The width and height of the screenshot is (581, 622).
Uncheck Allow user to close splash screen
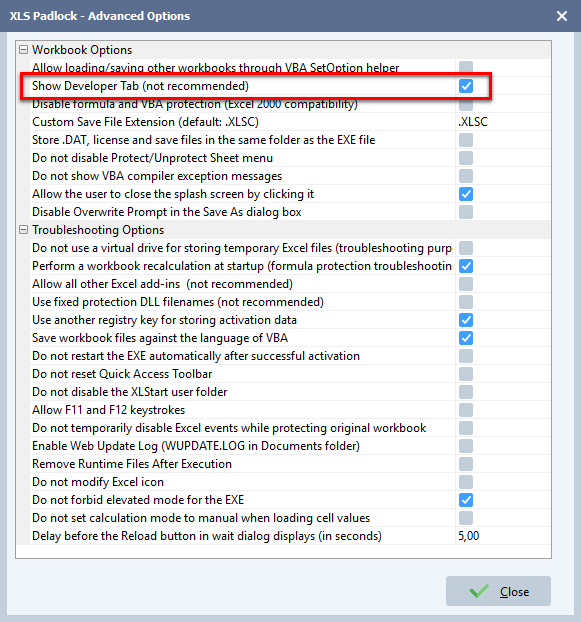click(466, 194)
